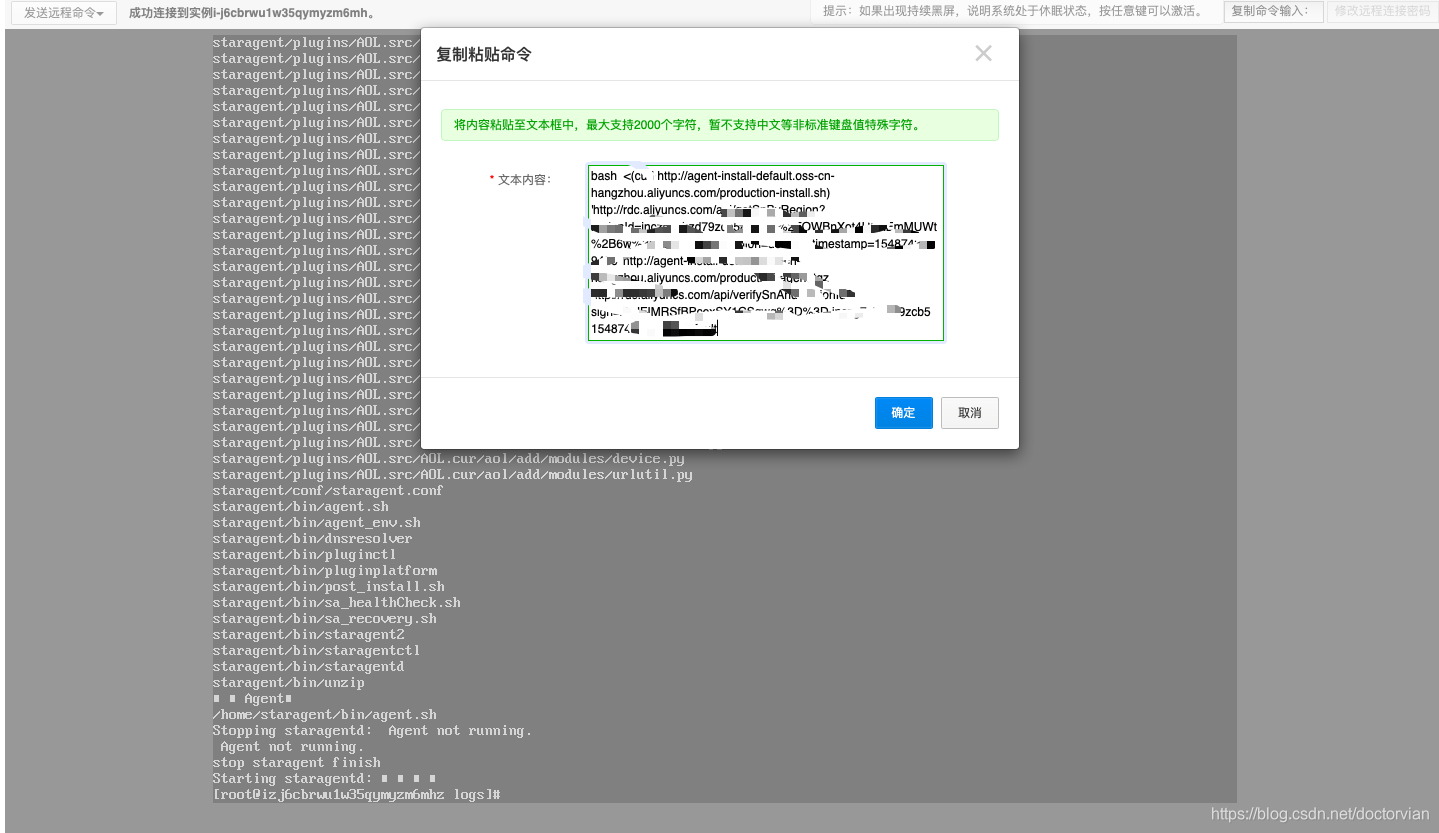Click terminal line staragent/bin/sa_healthCheck.sh

click(336, 603)
